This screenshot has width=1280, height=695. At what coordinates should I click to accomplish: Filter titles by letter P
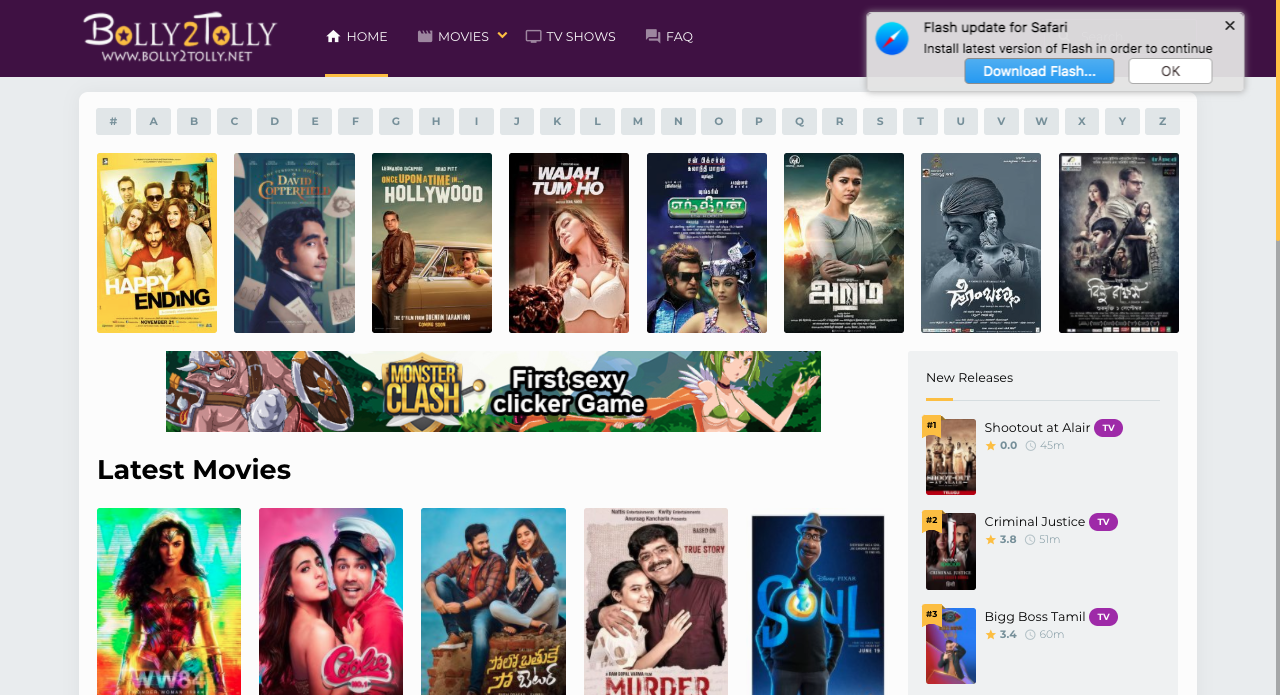[x=759, y=121]
